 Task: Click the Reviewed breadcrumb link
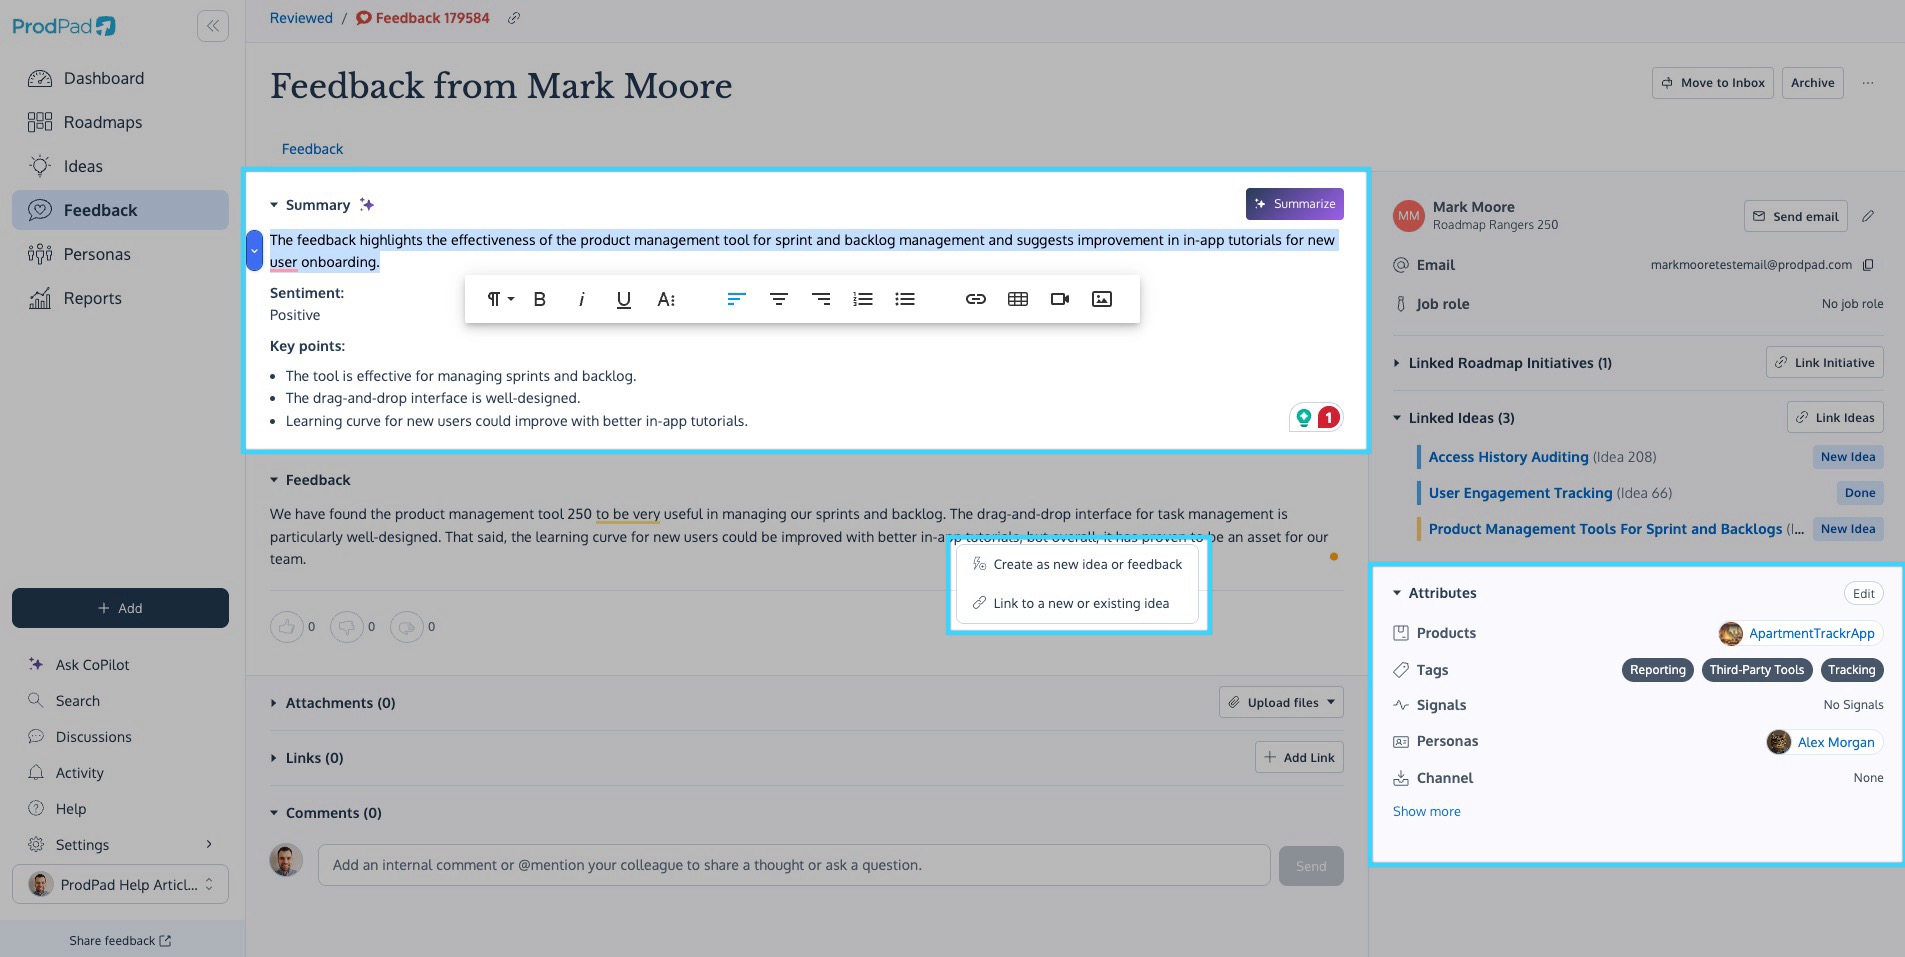[301, 18]
